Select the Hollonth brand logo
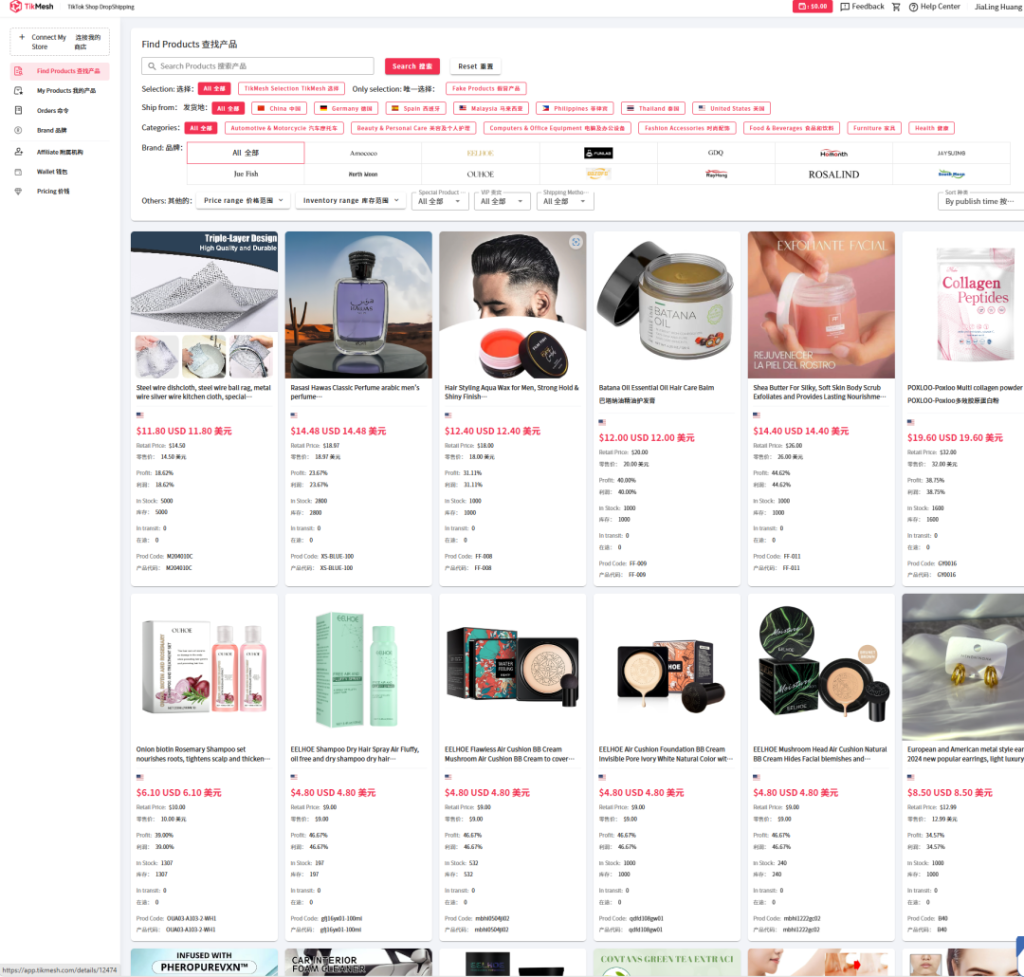This screenshot has height=977, width=1024. pos(834,153)
